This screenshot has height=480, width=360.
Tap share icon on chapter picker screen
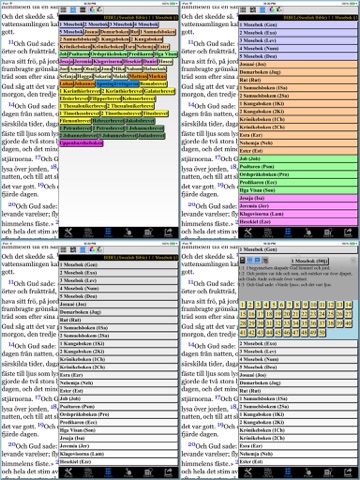tap(348, 472)
